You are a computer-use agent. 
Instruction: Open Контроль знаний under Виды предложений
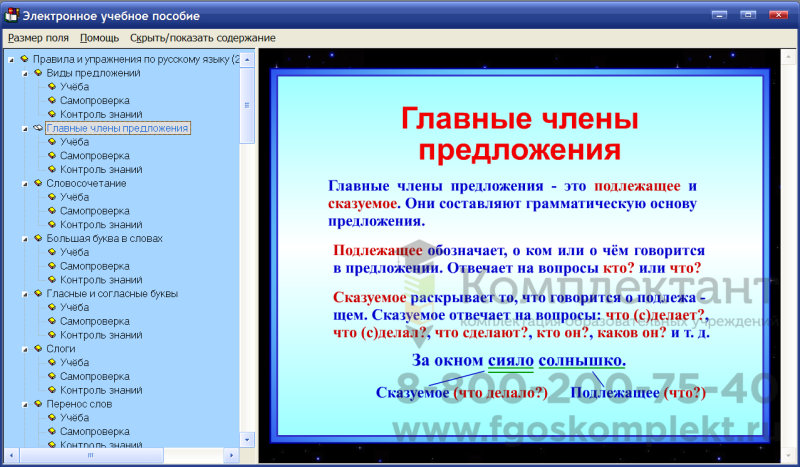(x=101, y=114)
